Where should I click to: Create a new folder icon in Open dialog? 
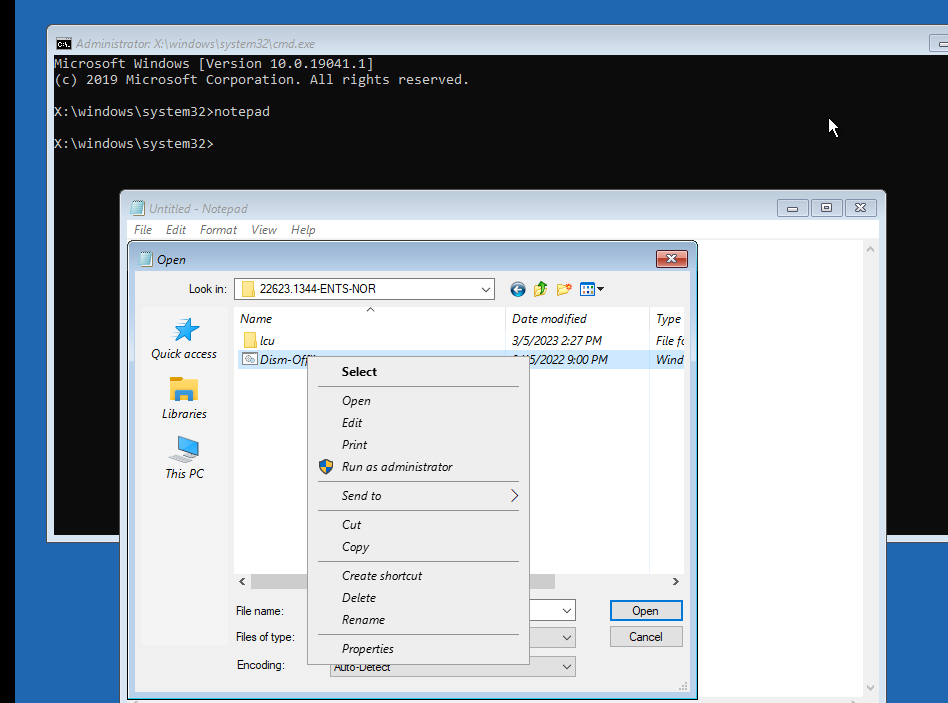coord(564,290)
